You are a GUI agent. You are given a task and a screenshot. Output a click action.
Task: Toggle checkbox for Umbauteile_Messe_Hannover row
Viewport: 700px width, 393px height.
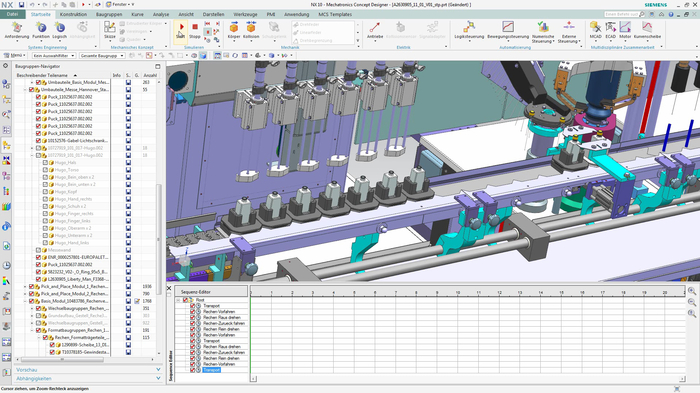click(x=31, y=89)
